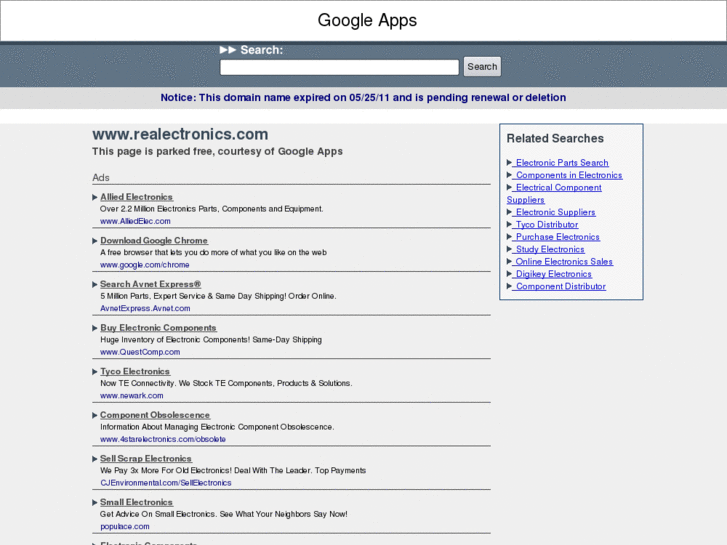Click arrow bullet beside Sell Scrap Electronics

(x=95, y=459)
